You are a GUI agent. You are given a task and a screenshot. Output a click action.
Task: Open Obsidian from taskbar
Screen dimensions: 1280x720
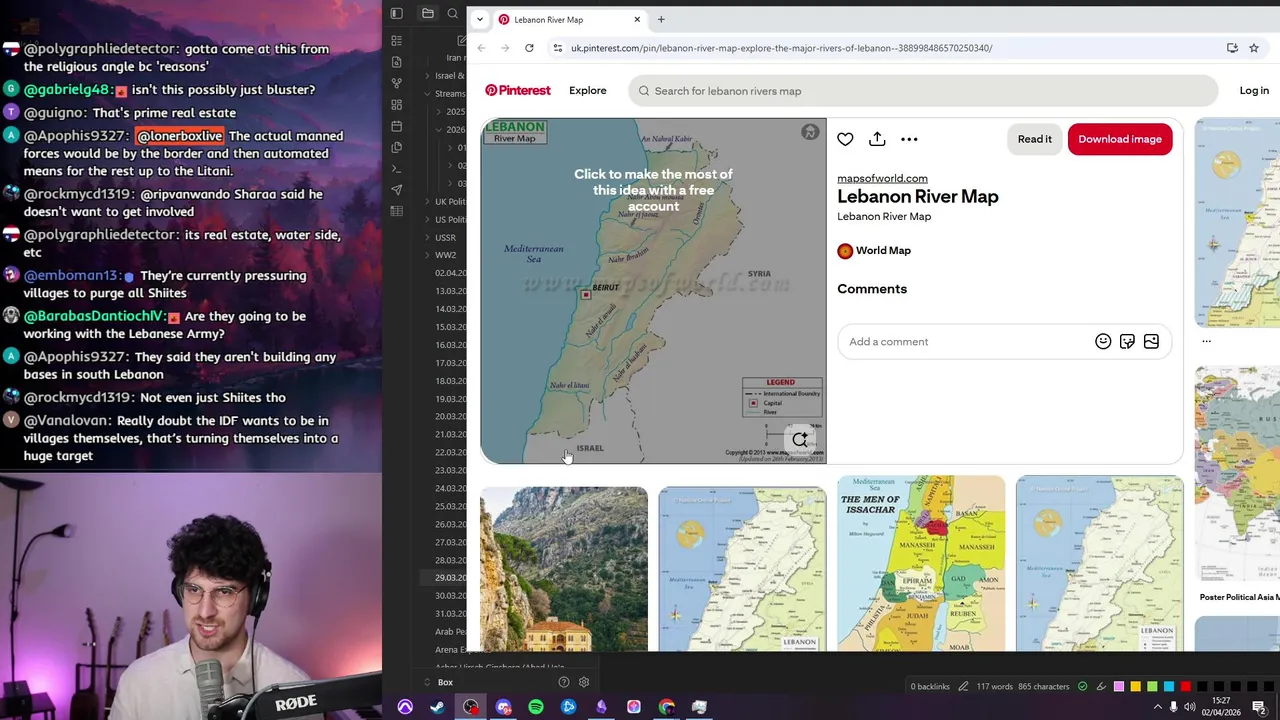click(601, 708)
